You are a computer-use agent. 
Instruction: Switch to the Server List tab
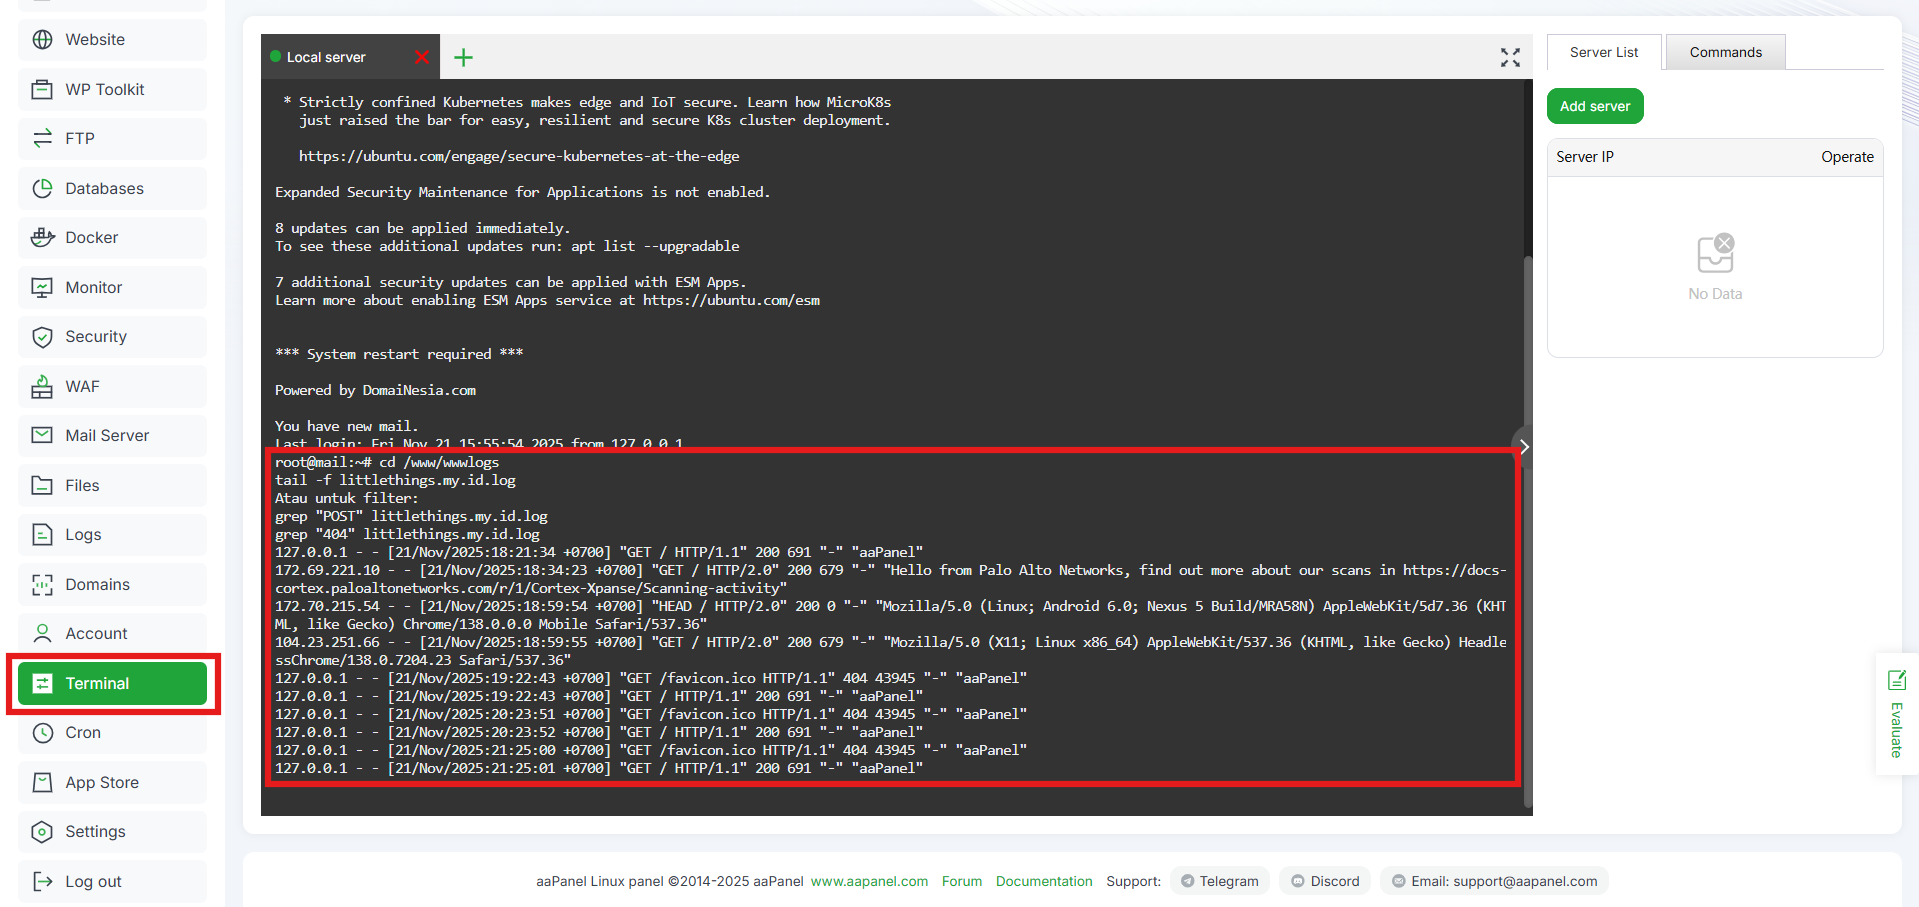click(x=1604, y=52)
